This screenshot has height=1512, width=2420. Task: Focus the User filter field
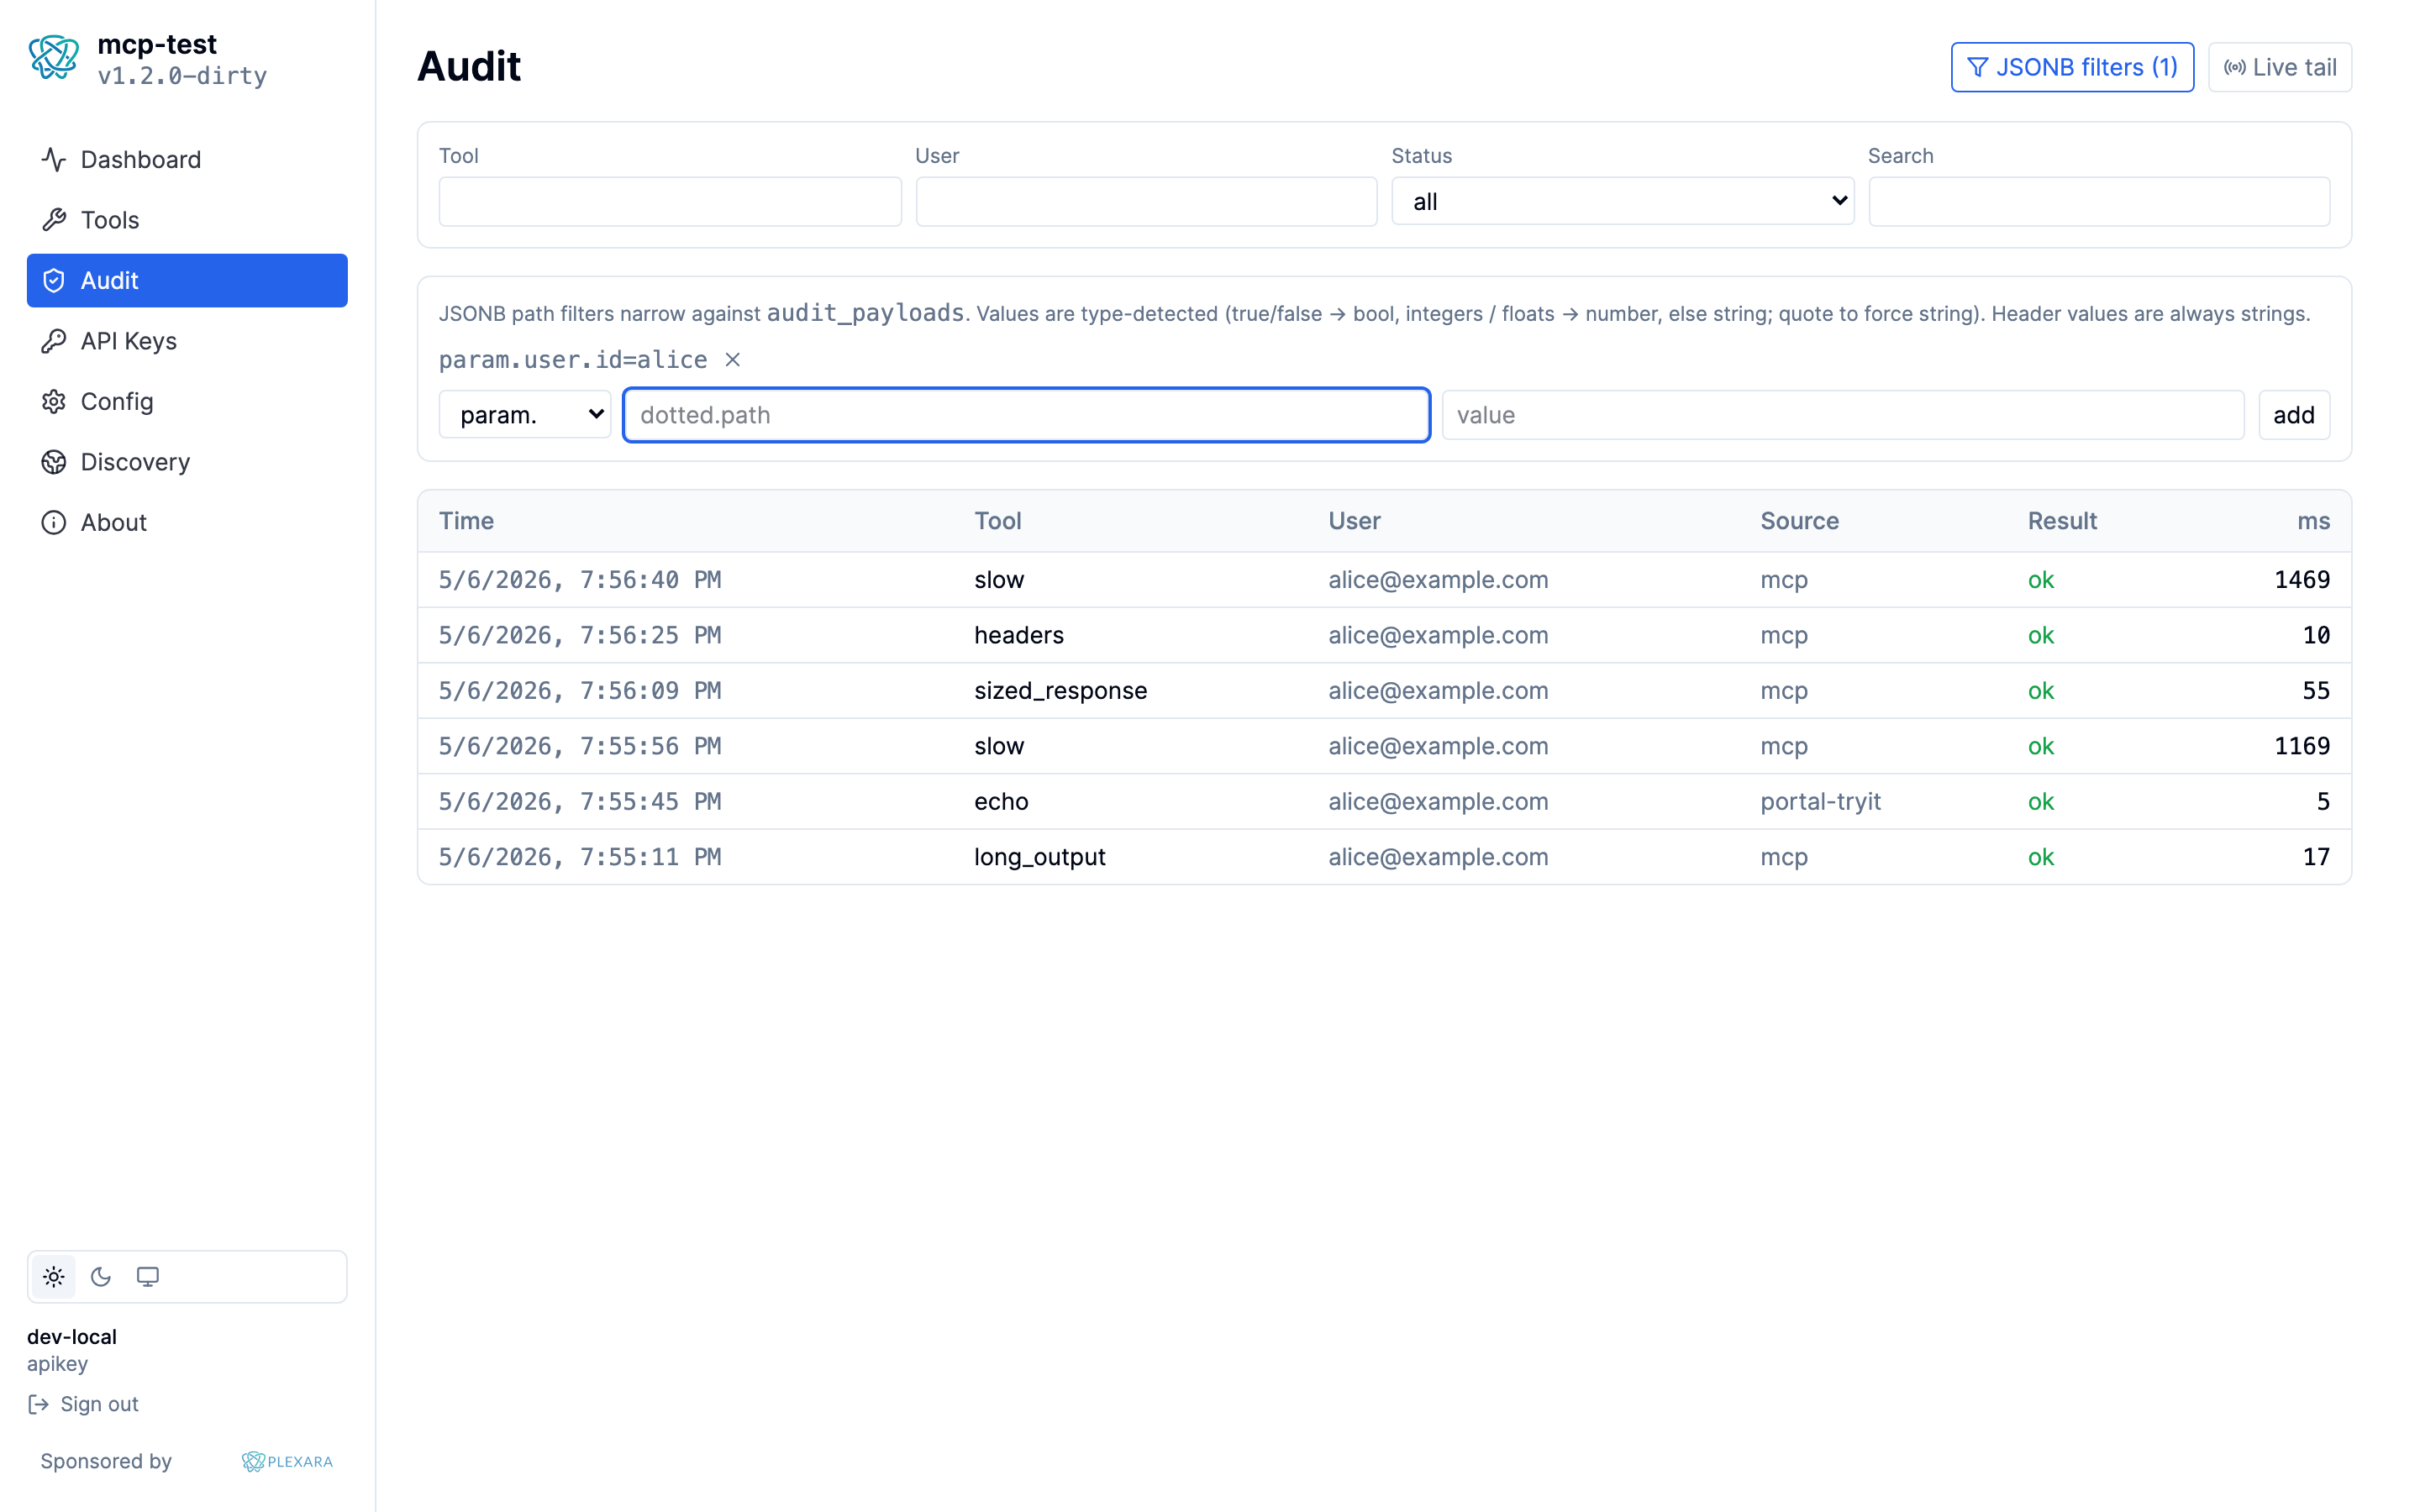(x=1146, y=202)
